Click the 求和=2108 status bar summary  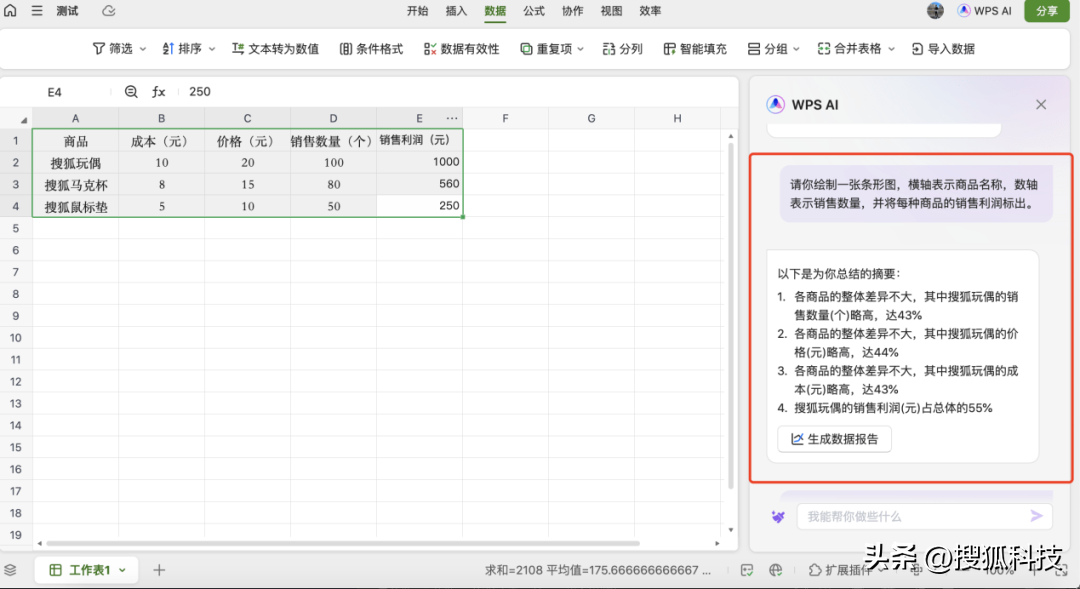598,570
